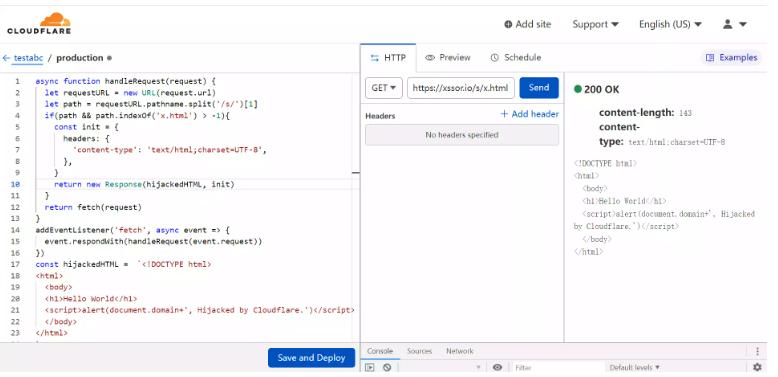Click the Send button
The width and height of the screenshot is (778, 377).
539,88
